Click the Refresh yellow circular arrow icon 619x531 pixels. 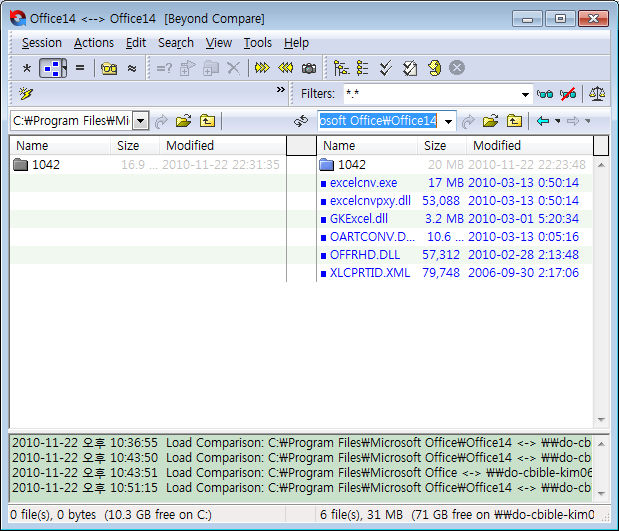(434, 68)
